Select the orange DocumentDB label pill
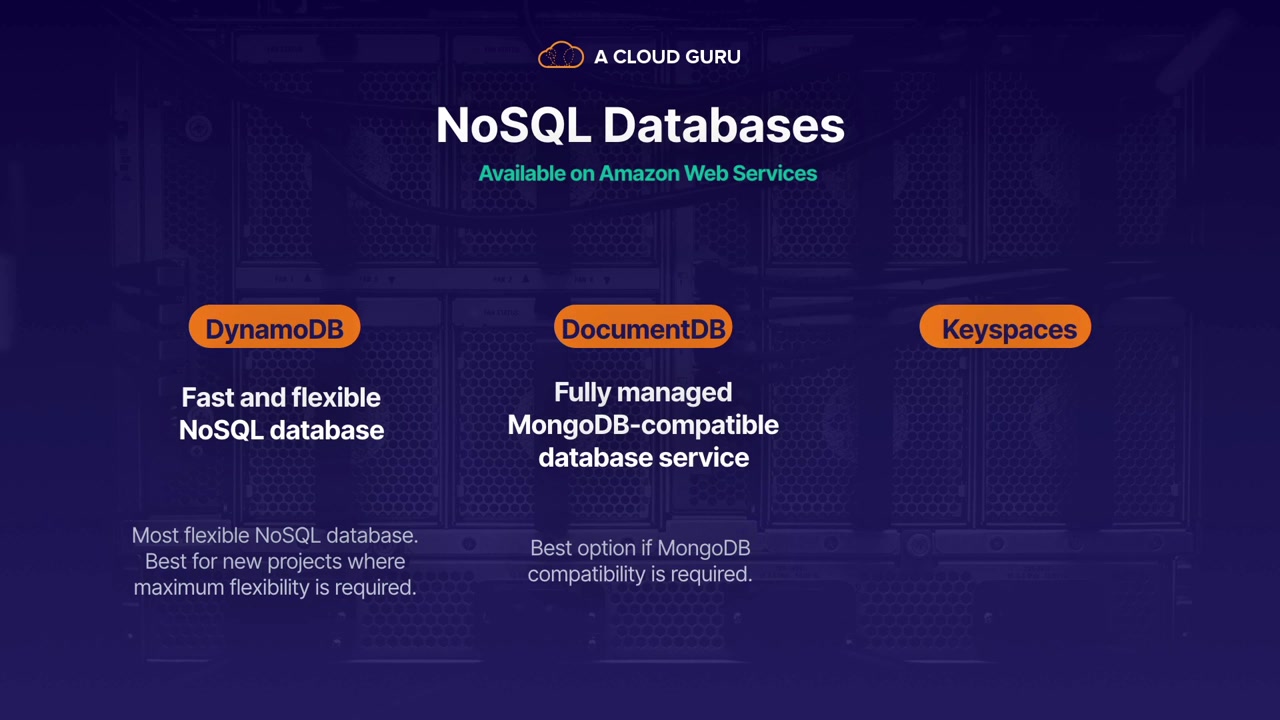The width and height of the screenshot is (1280, 720). [643, 328]
